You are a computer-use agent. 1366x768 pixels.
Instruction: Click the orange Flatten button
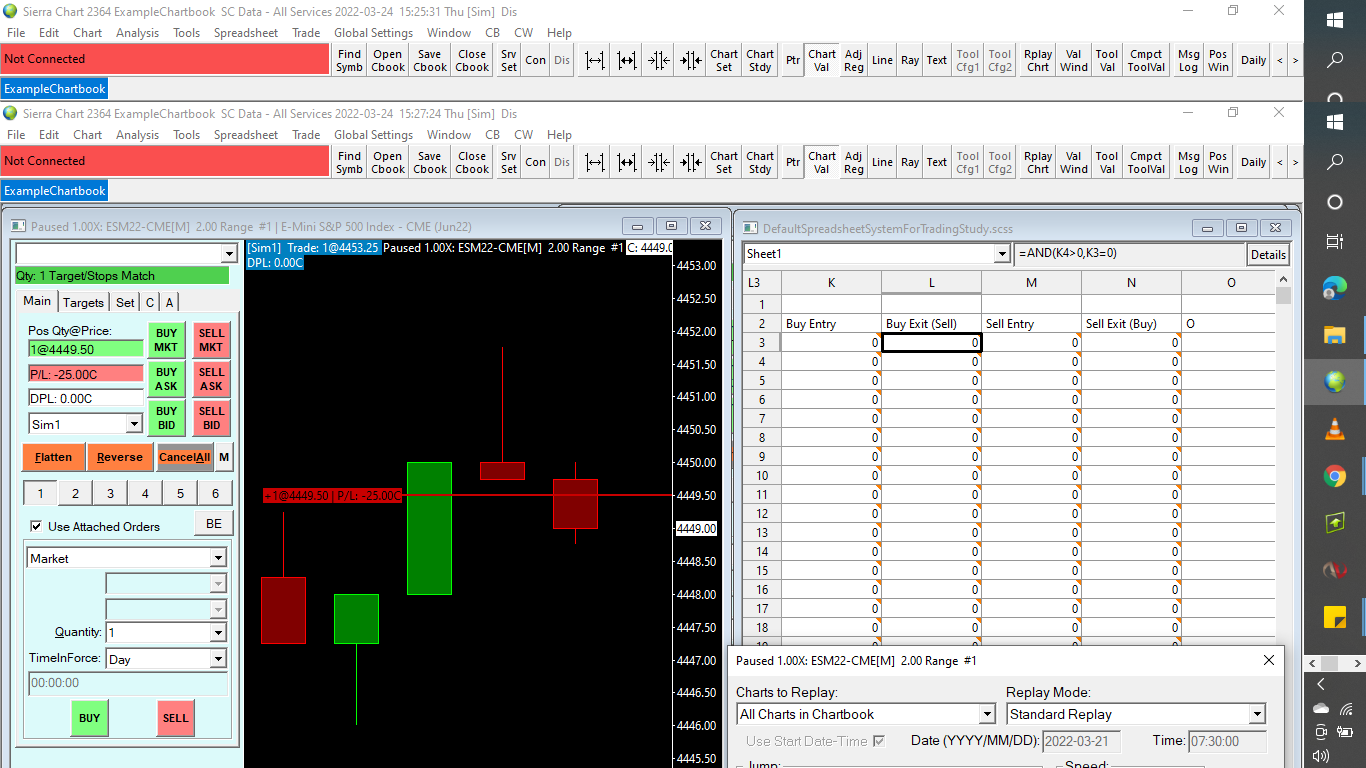(53, 457)
